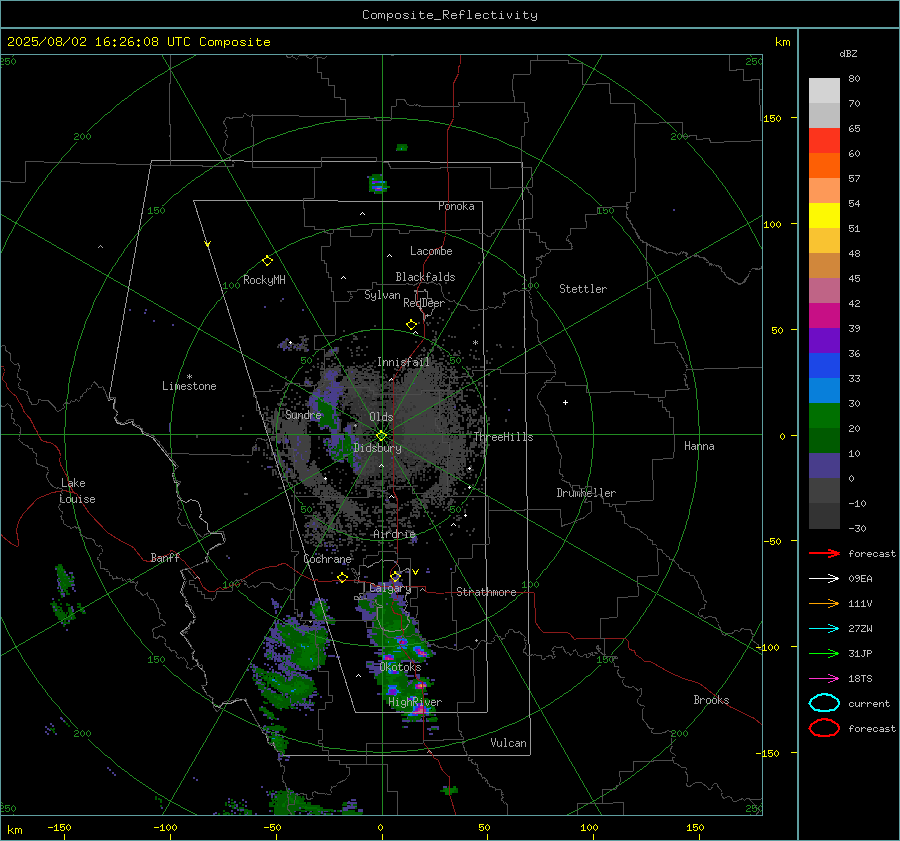The width and height of the screenshot is (900, 841).
Task: Click the yellow diamond marker above Calgary
Action: click(395, 576)
